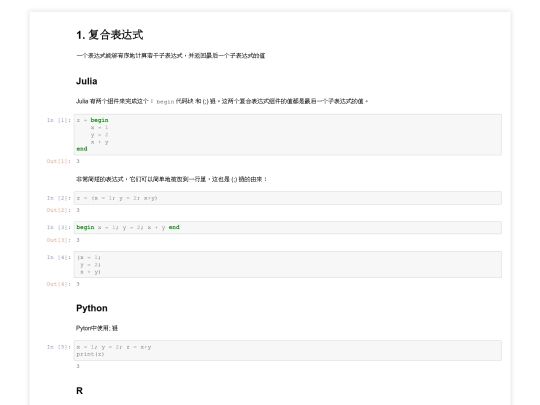The image size is (540, 405).
Task: Click the output value 3 of Out[4]
Action: (x=78, y=284)
